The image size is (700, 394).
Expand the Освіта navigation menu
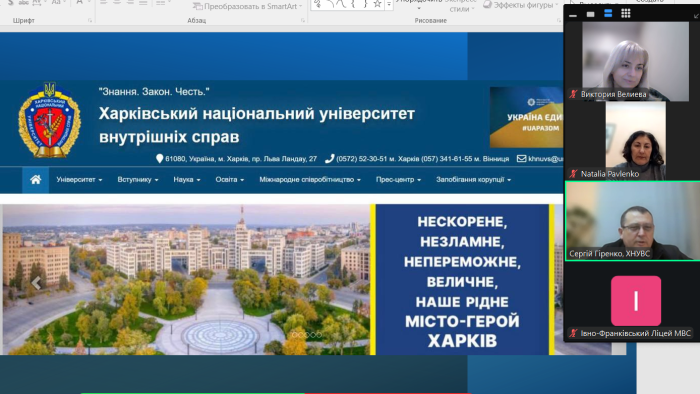click(229, 179)
